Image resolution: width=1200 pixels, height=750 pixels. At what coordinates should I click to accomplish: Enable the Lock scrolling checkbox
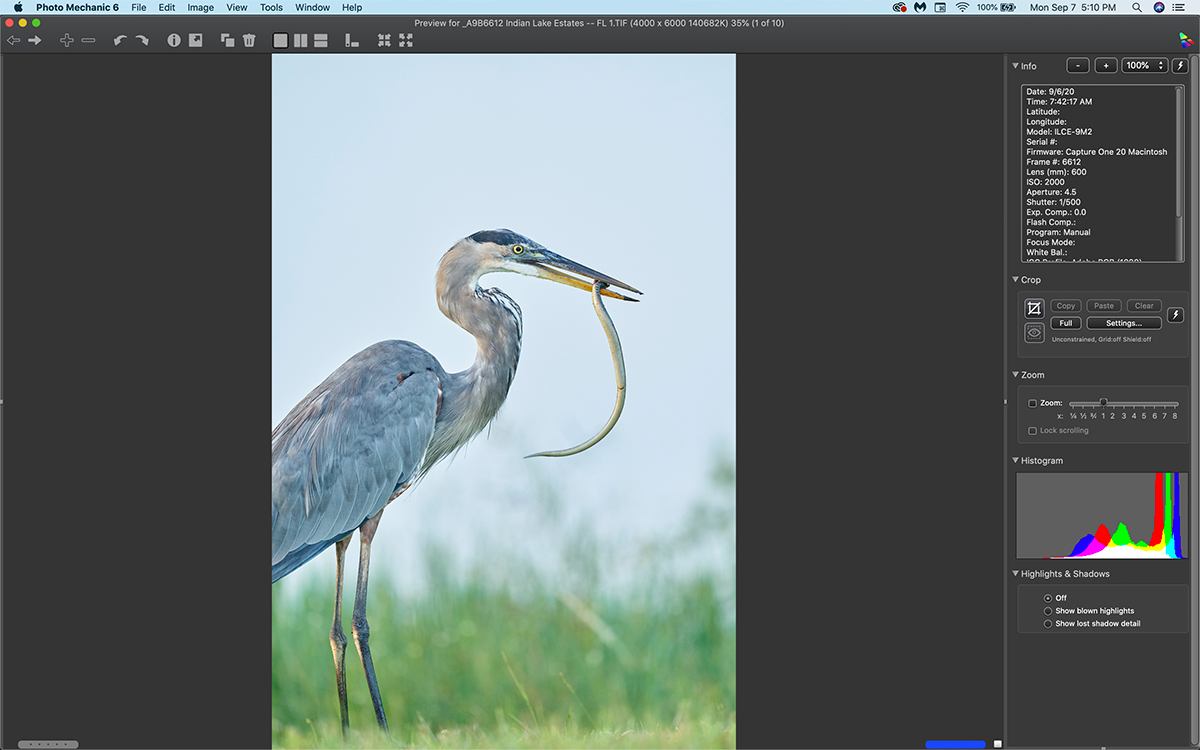[1033, 431]
